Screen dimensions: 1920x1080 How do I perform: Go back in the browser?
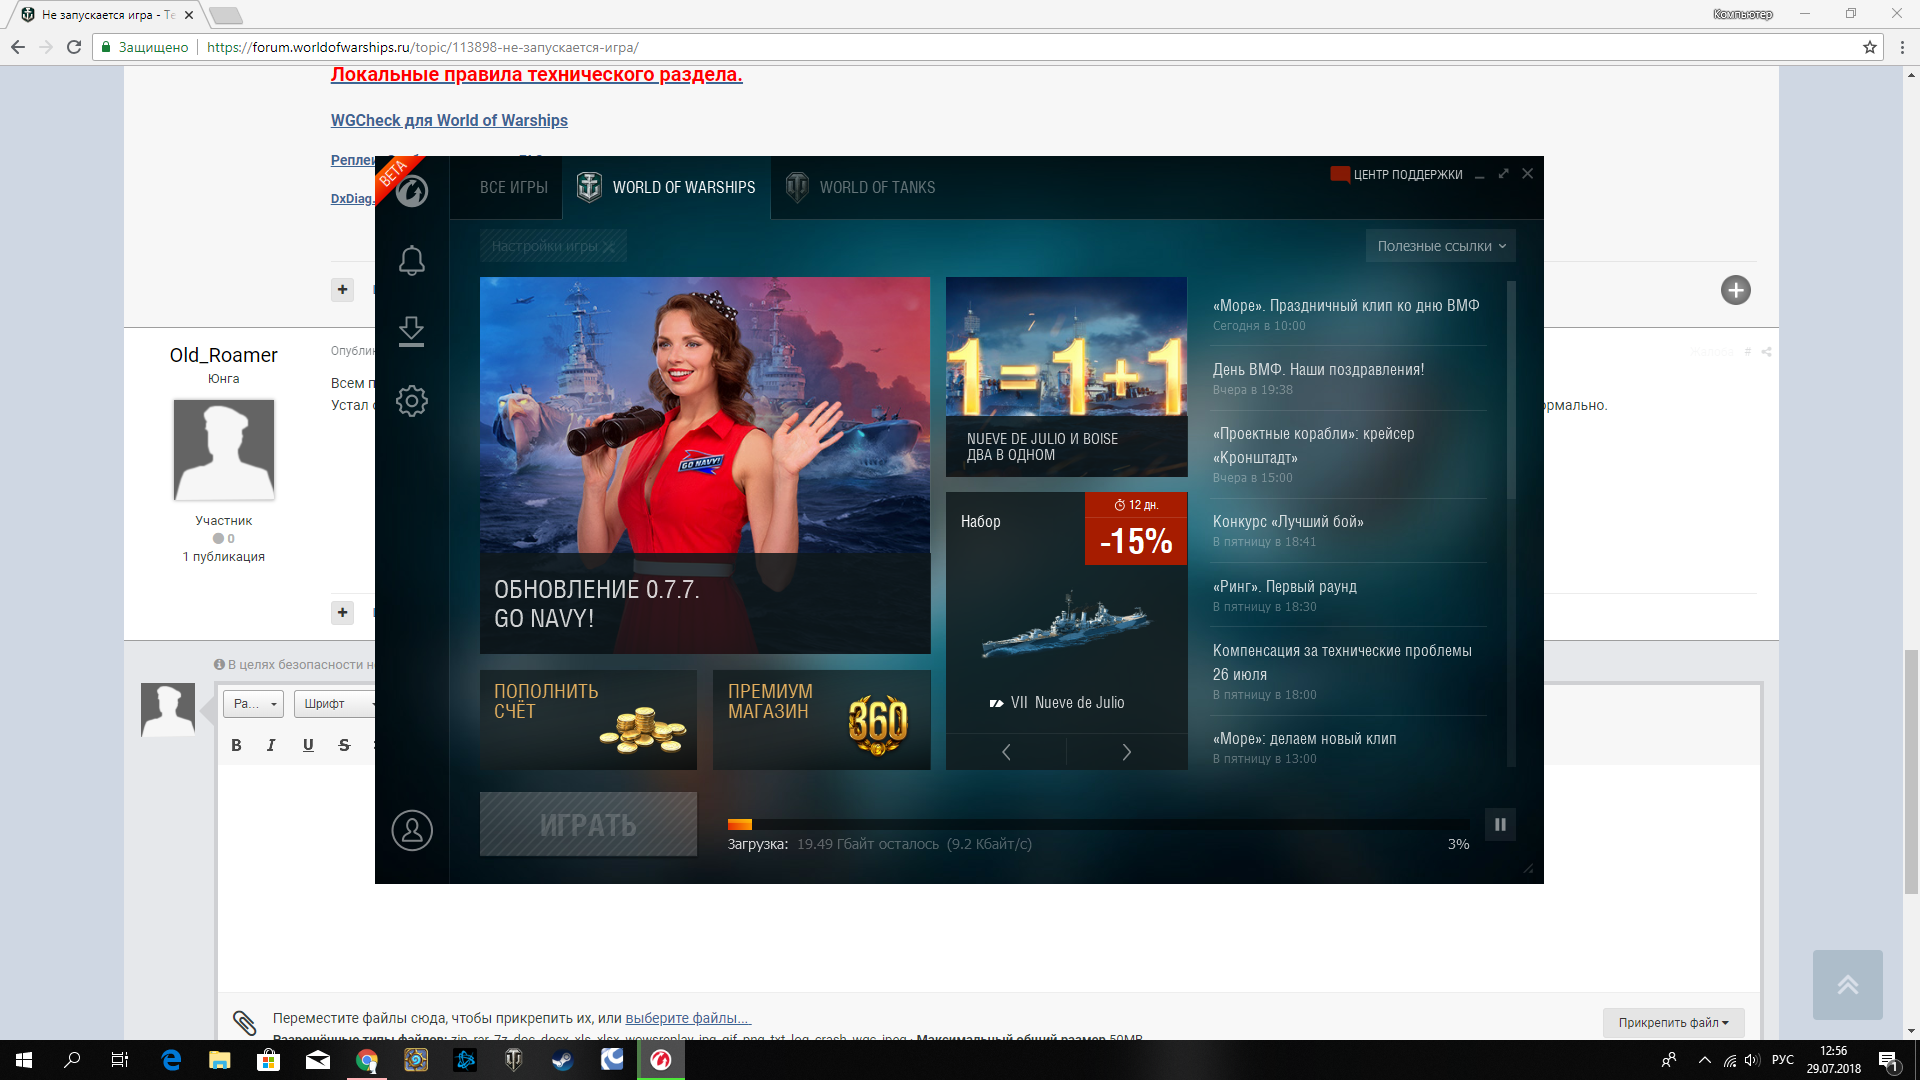(18, 47)
